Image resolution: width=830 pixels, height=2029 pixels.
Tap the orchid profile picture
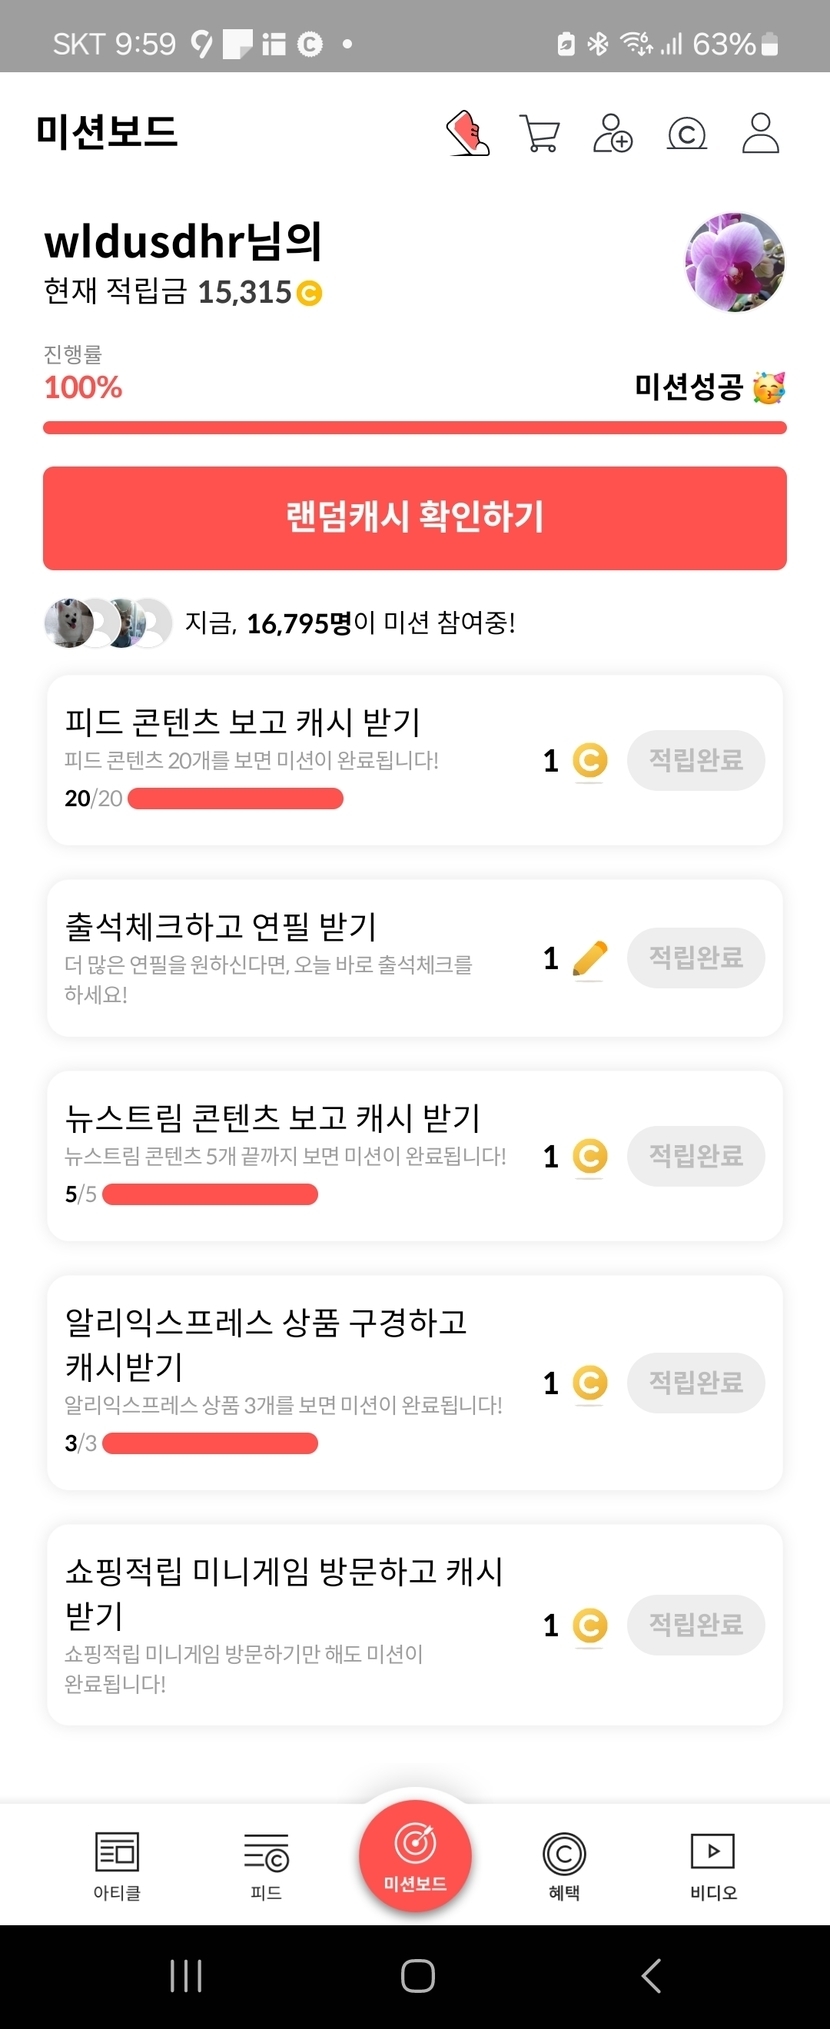tap(735, 262)
